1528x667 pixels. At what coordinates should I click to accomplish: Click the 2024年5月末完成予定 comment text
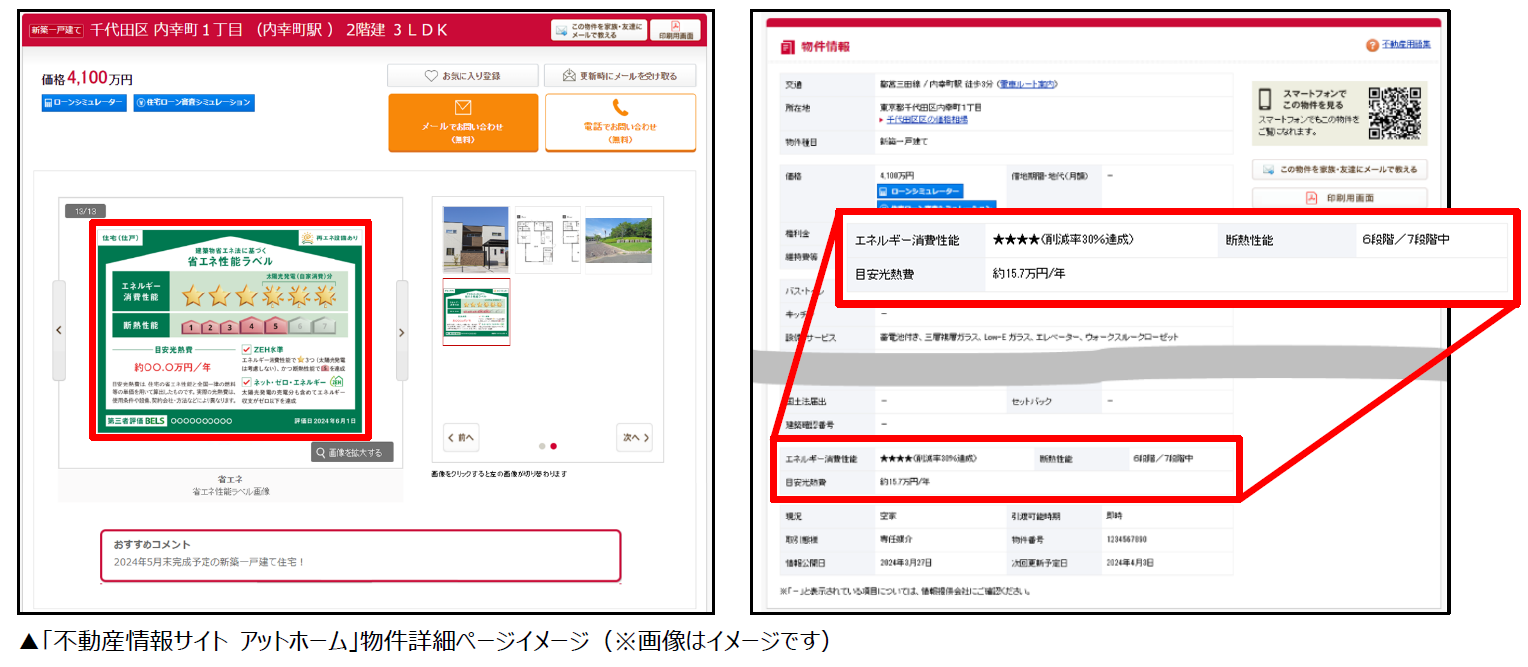coord(209,562)
